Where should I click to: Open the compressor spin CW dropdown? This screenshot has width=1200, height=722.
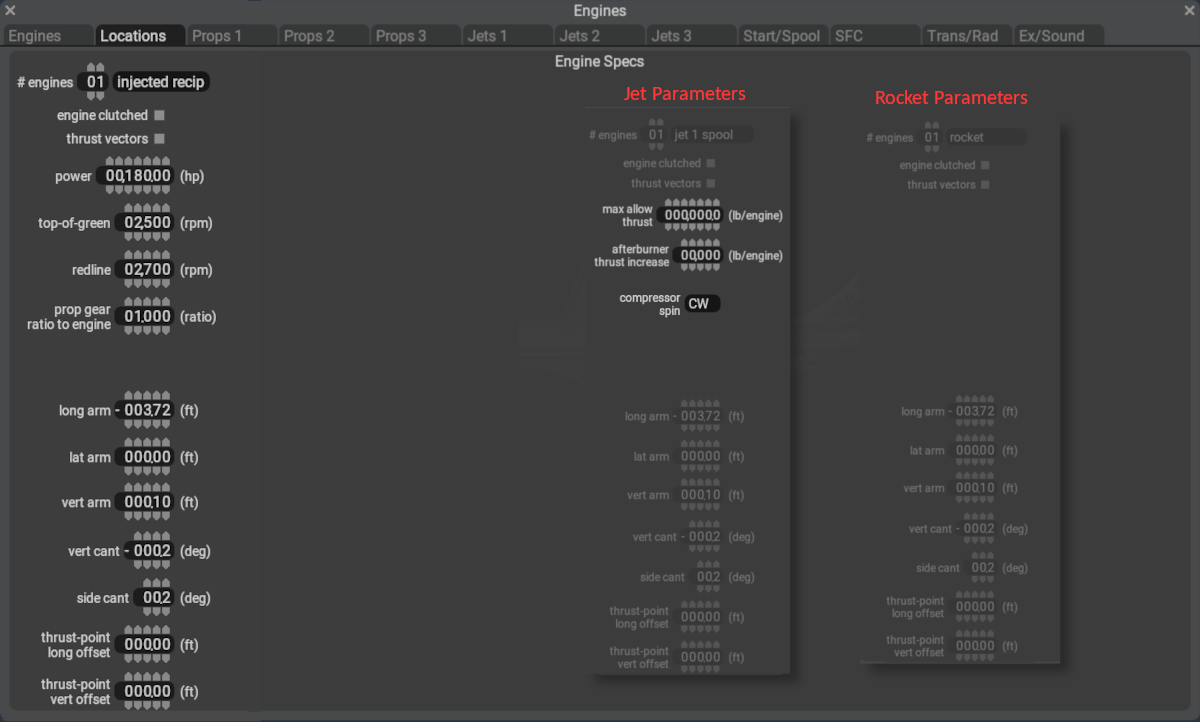coord(701,304)
